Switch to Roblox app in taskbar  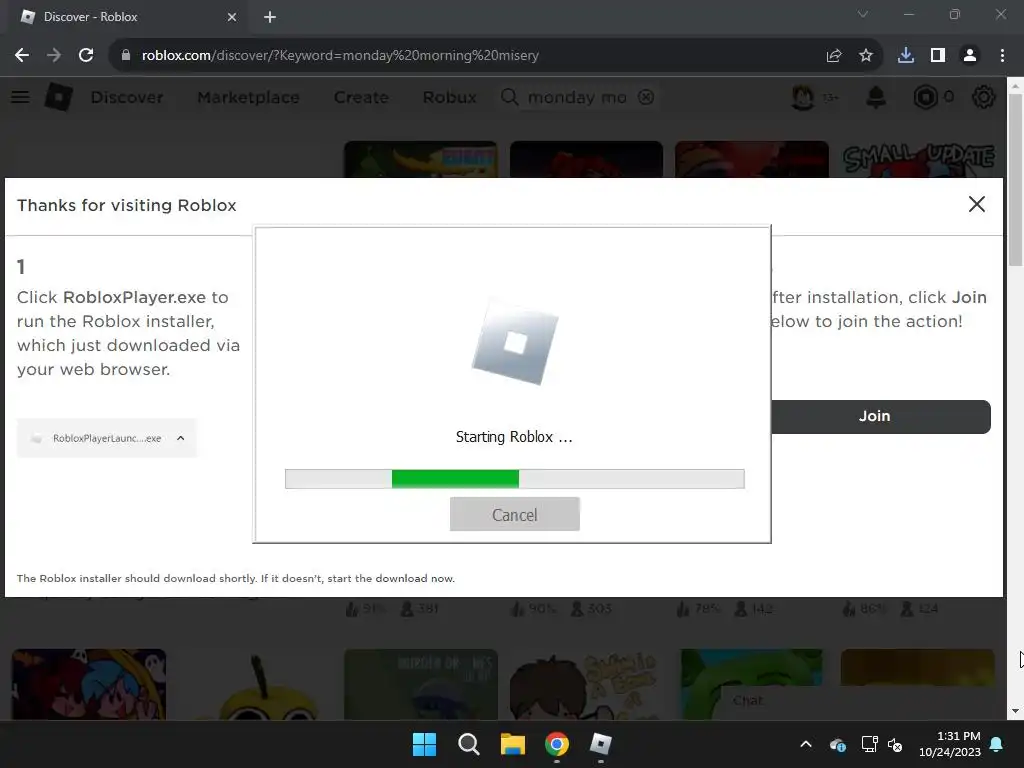[600, 744]
